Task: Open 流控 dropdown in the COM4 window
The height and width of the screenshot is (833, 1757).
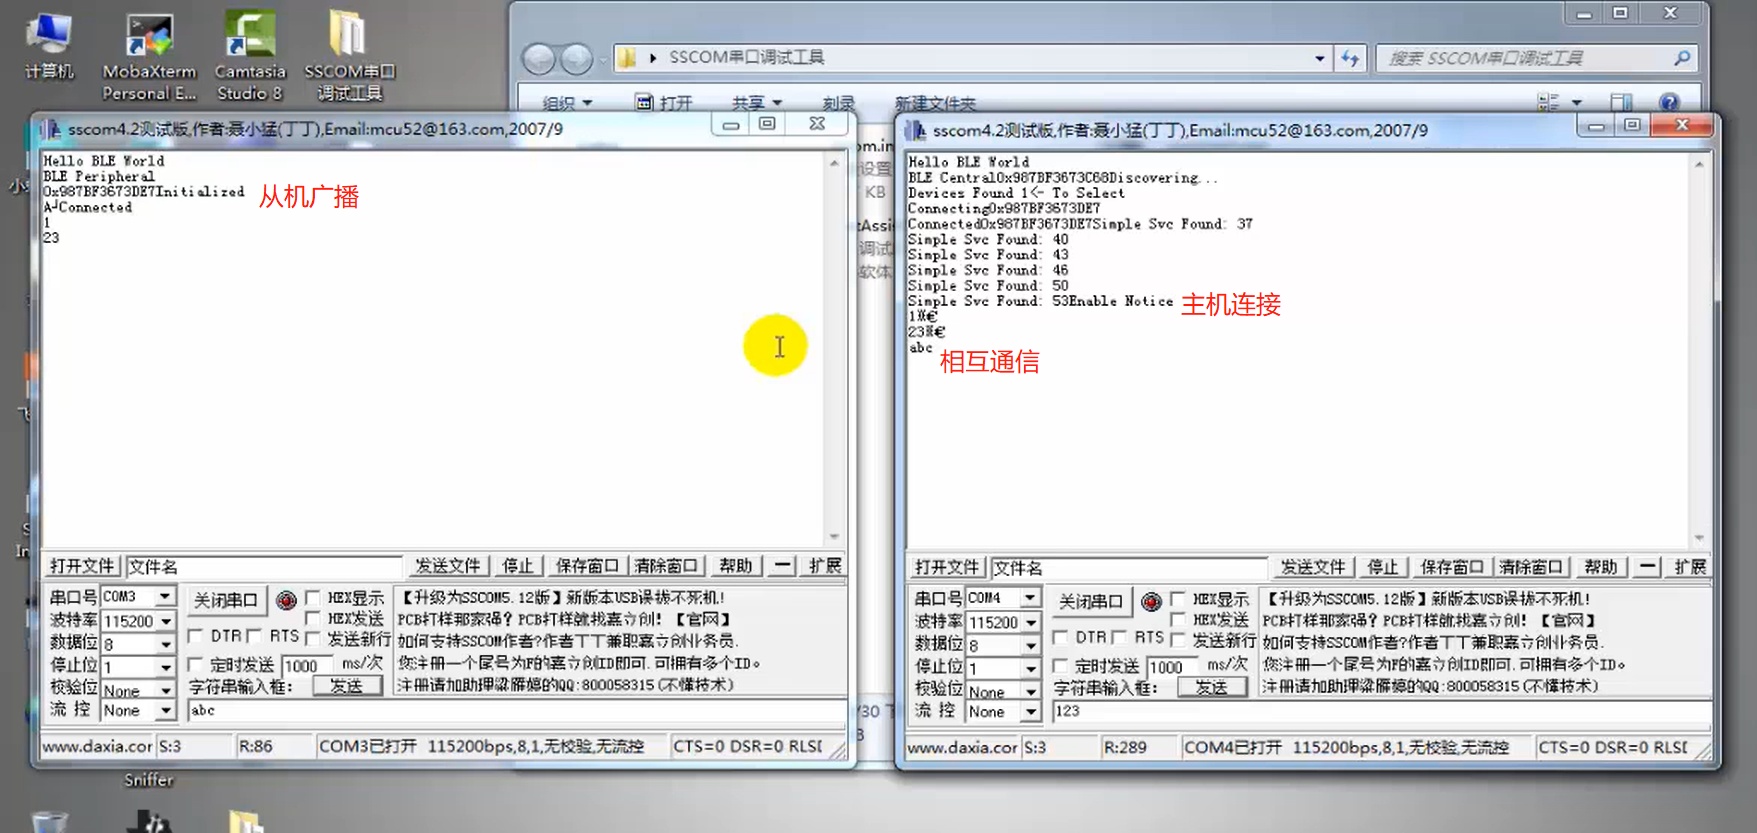Action: (1030, 712)
